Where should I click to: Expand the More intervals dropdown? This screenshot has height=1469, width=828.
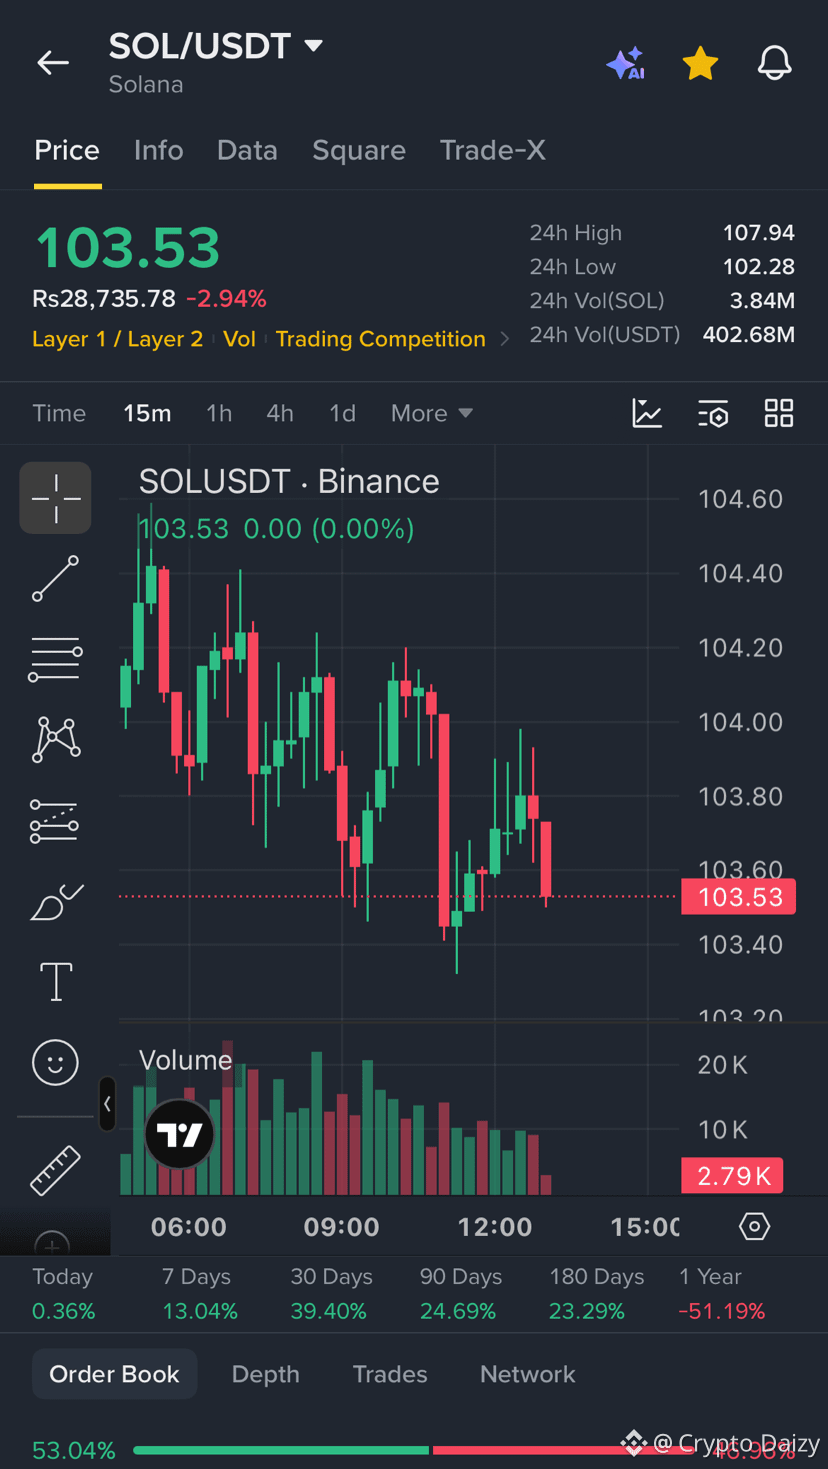(x=432, y=413)
